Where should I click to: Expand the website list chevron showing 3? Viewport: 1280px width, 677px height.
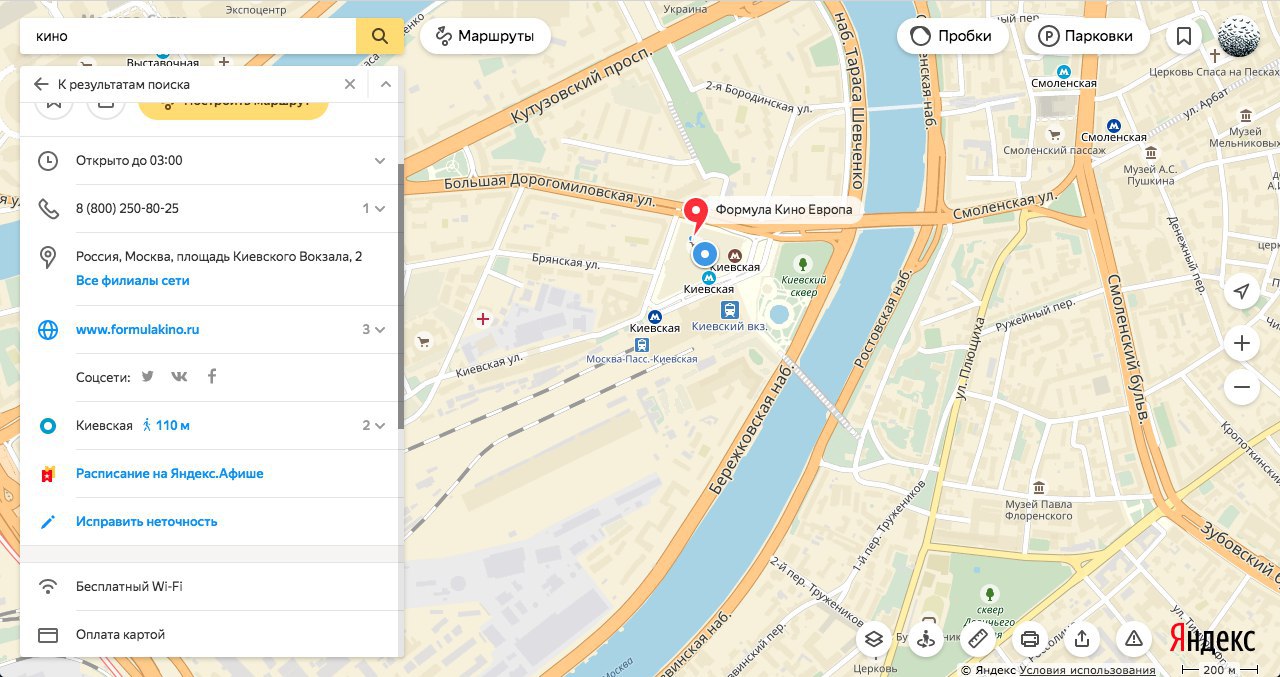380,329
